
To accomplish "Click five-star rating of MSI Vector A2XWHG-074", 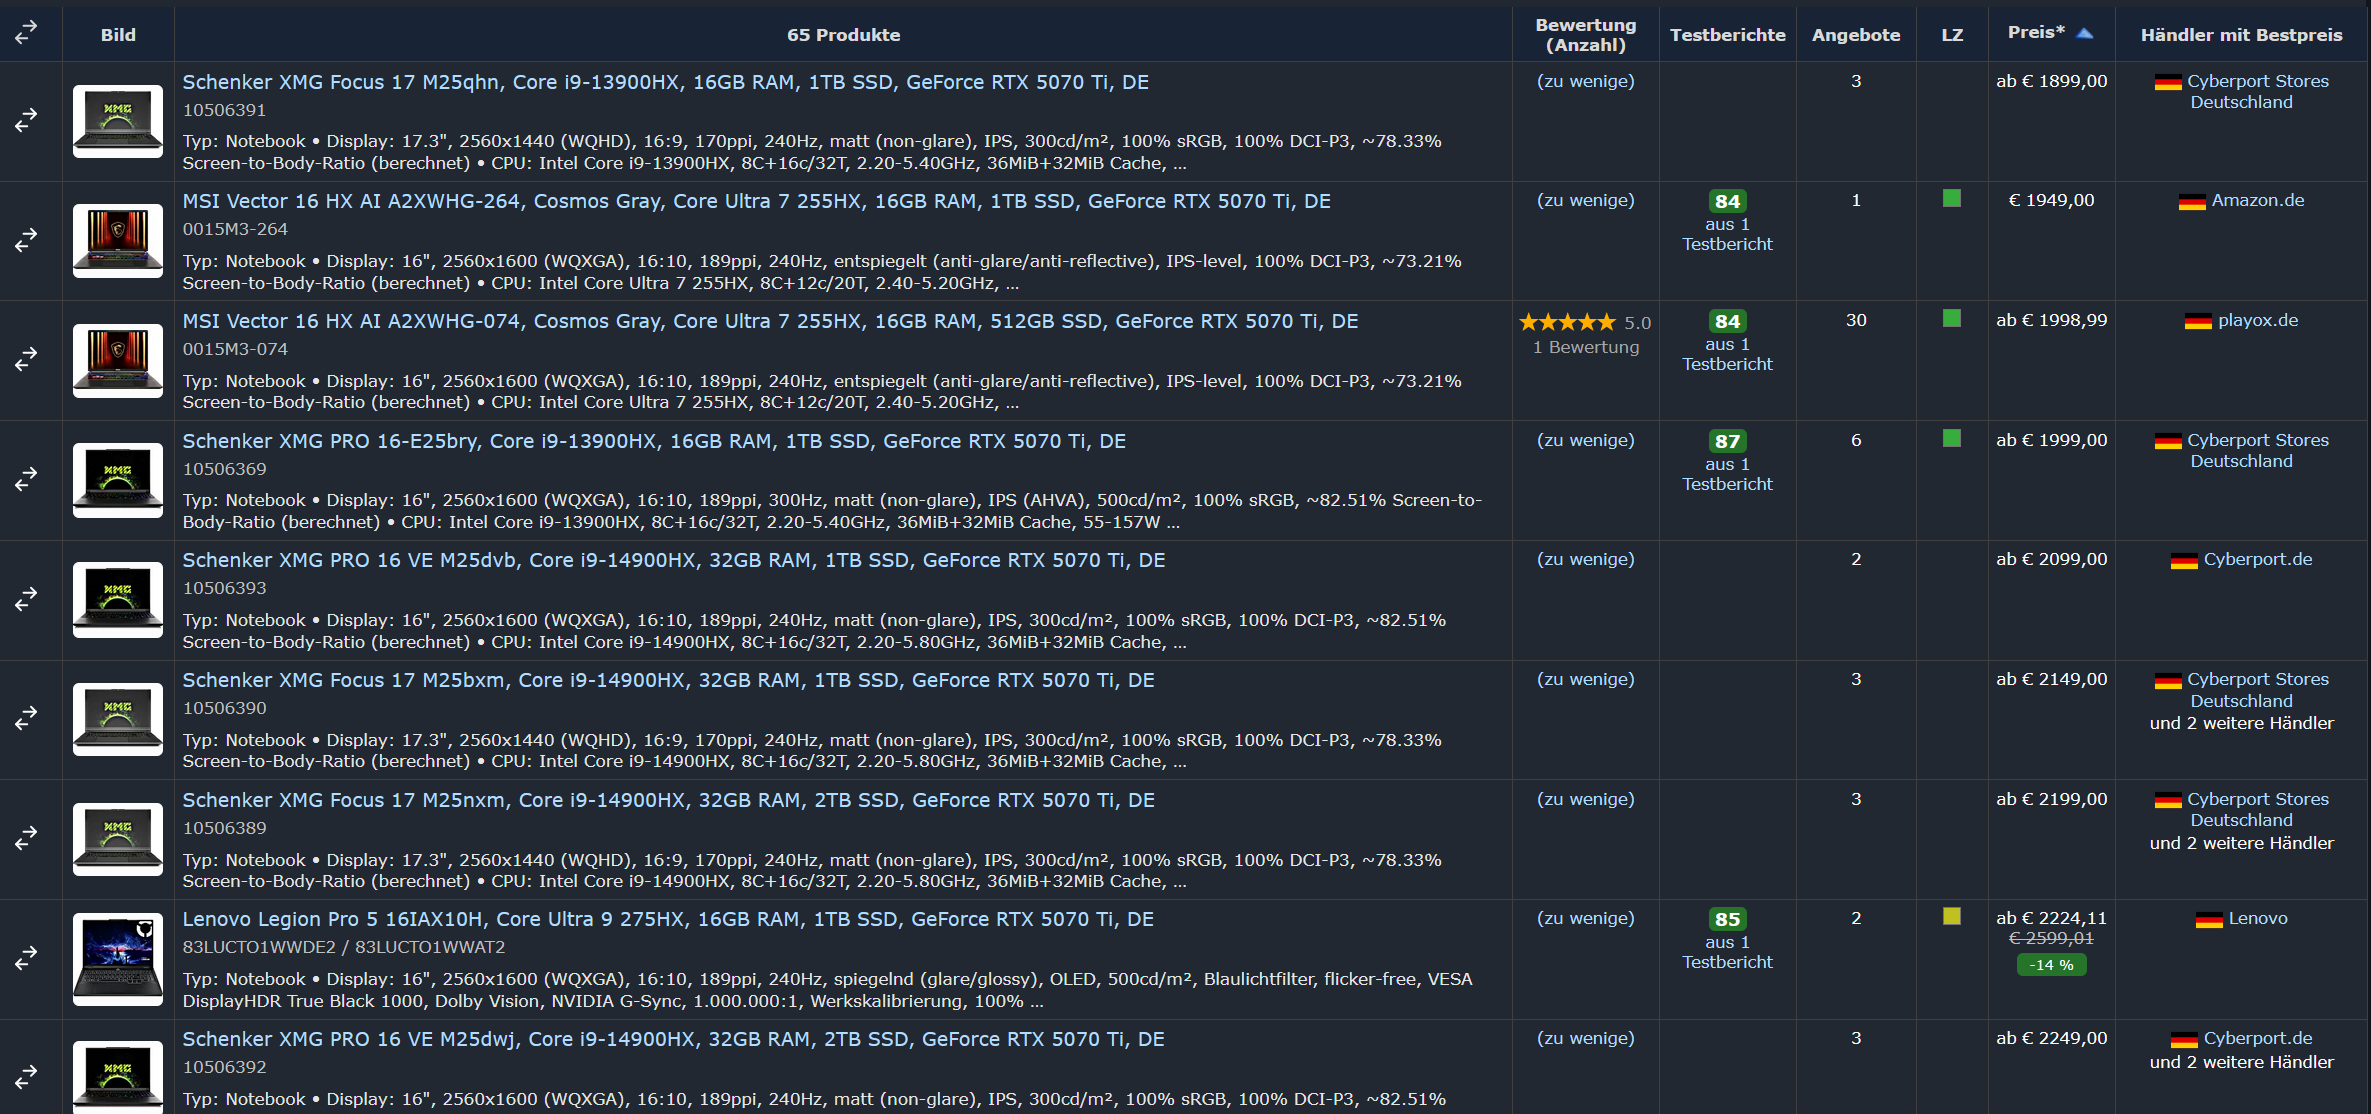I will click(1567, 322).
